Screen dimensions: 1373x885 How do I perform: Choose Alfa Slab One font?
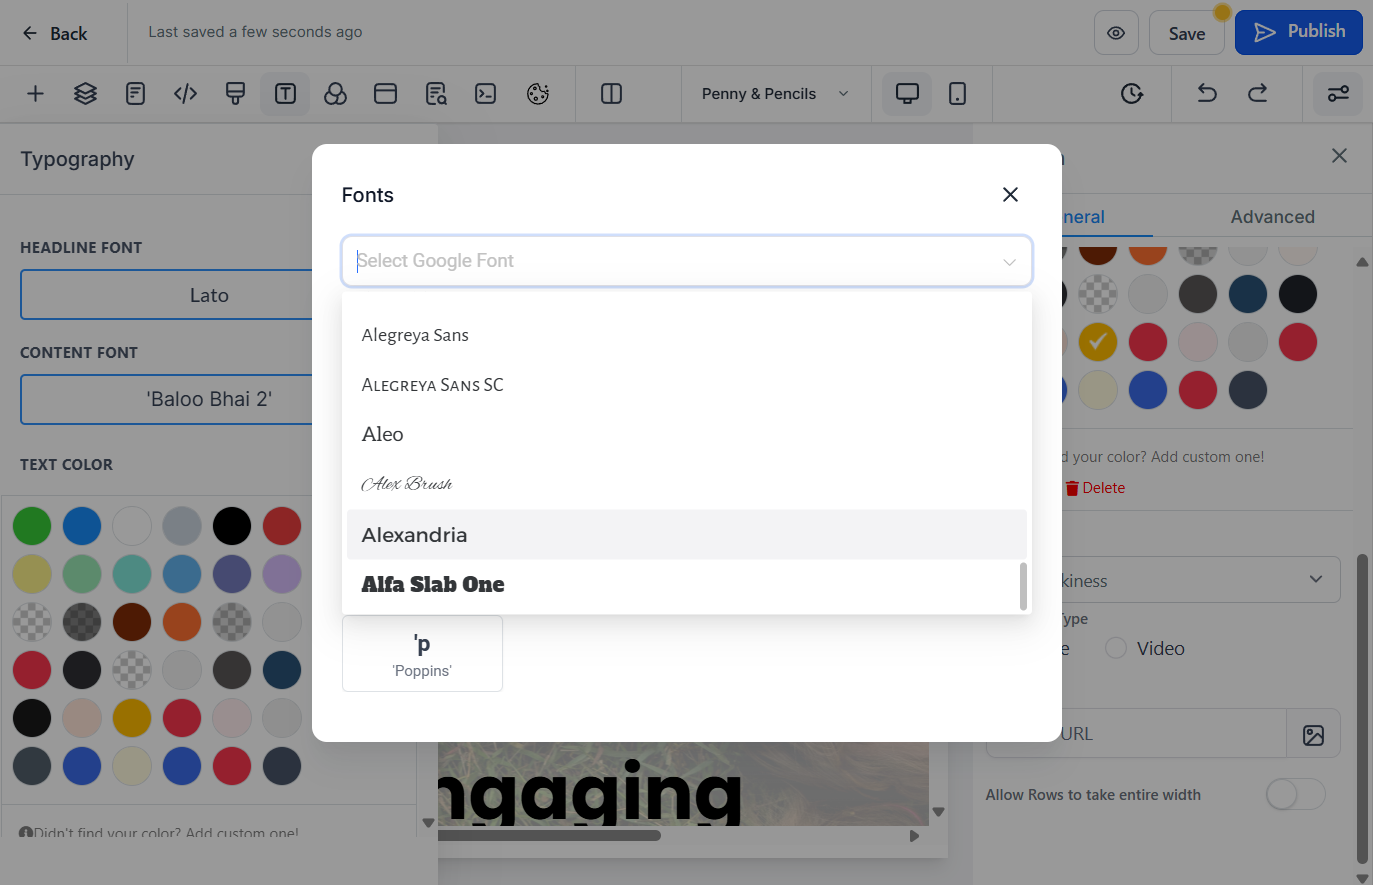pos(687,585)
